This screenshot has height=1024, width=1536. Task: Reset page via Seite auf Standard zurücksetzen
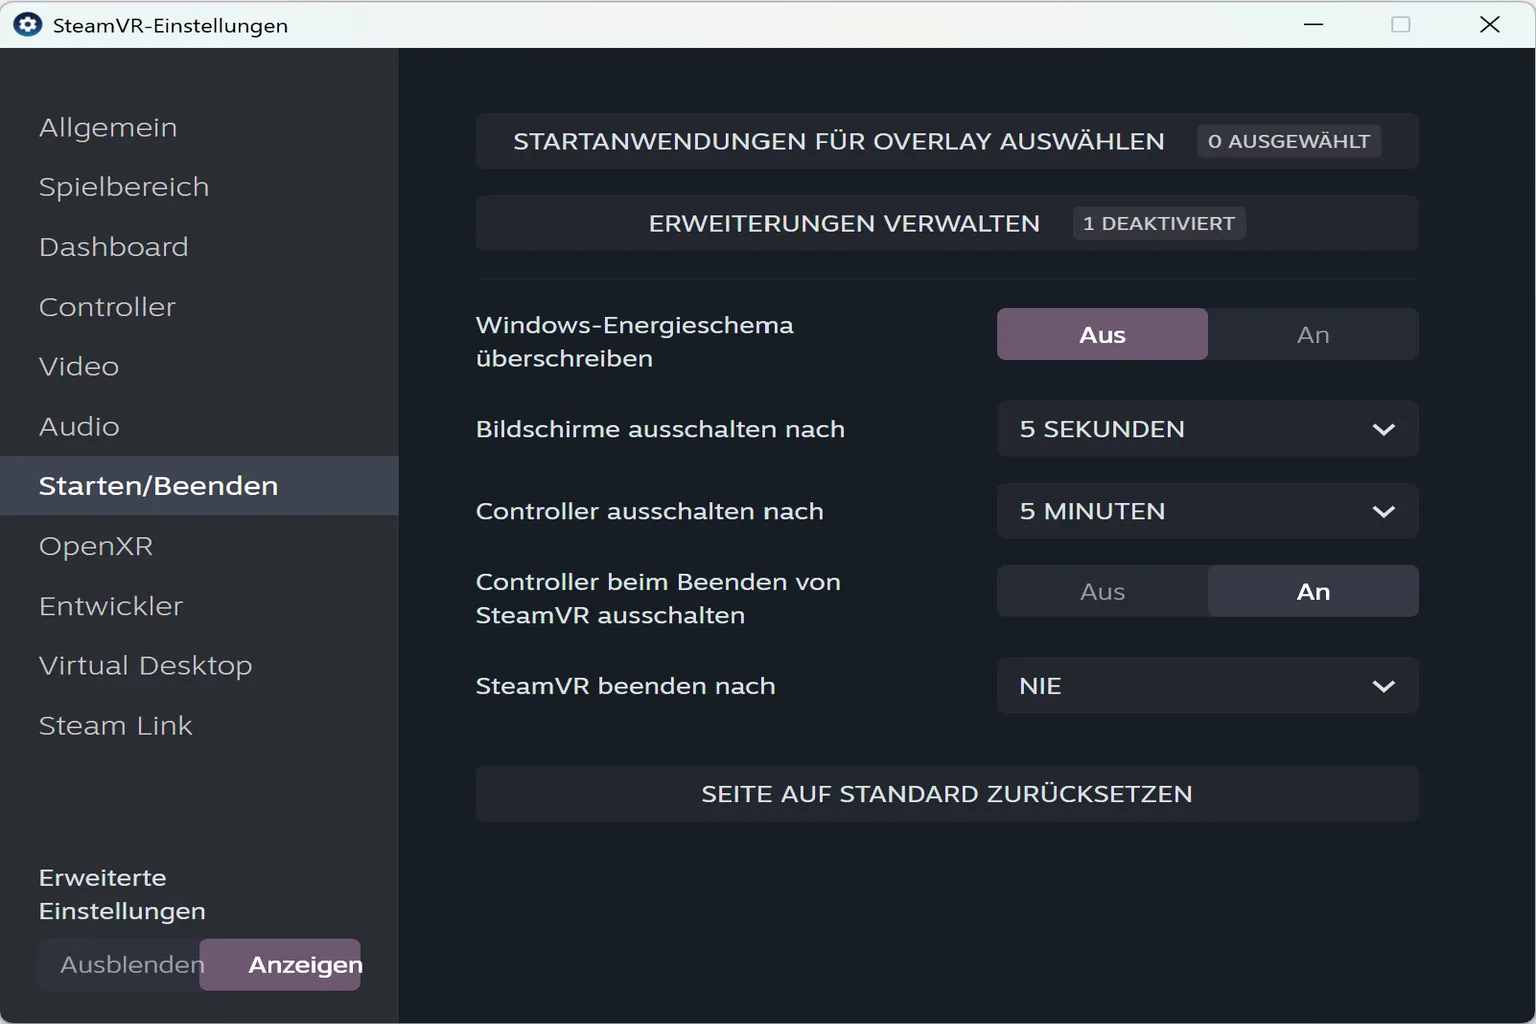[947, 794]
